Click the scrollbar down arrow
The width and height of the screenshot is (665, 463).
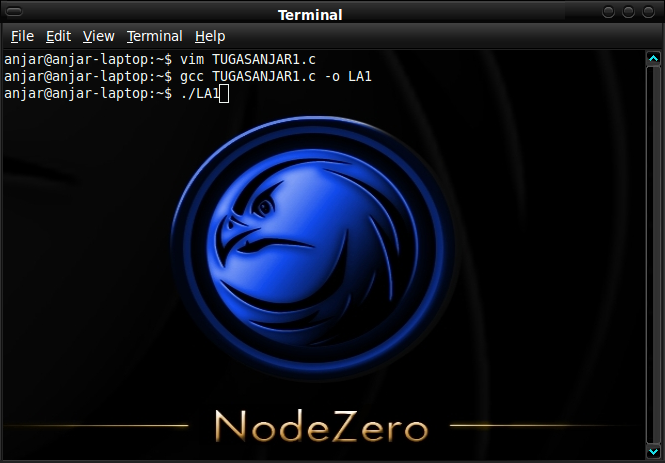click(x=653, y=451)
